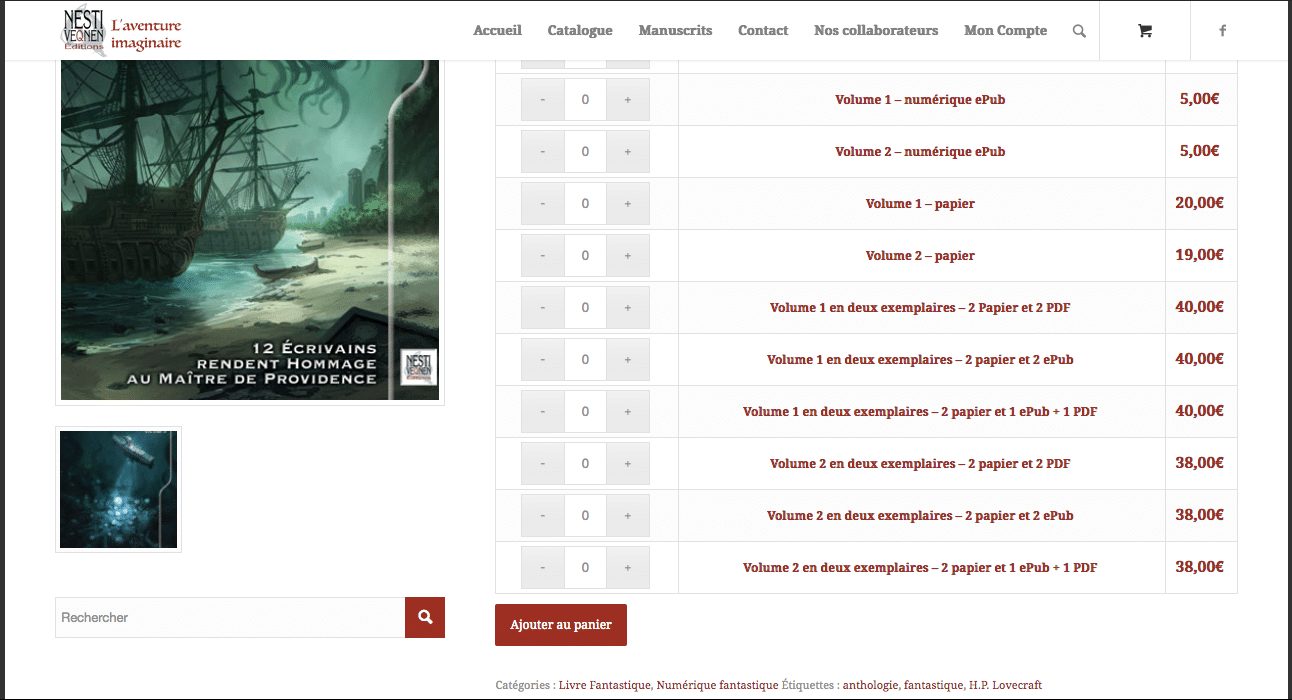This screenshot has width=1292, height=700.
Task: Increase quantity for Volume 2 – 2 papier et 2 ePub
Action: (x=628, y=516)
